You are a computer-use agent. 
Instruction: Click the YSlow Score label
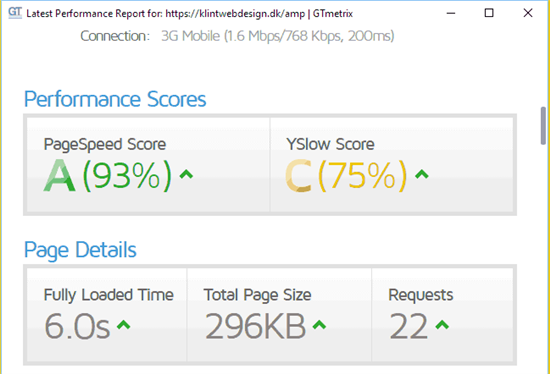pos(330,144)
